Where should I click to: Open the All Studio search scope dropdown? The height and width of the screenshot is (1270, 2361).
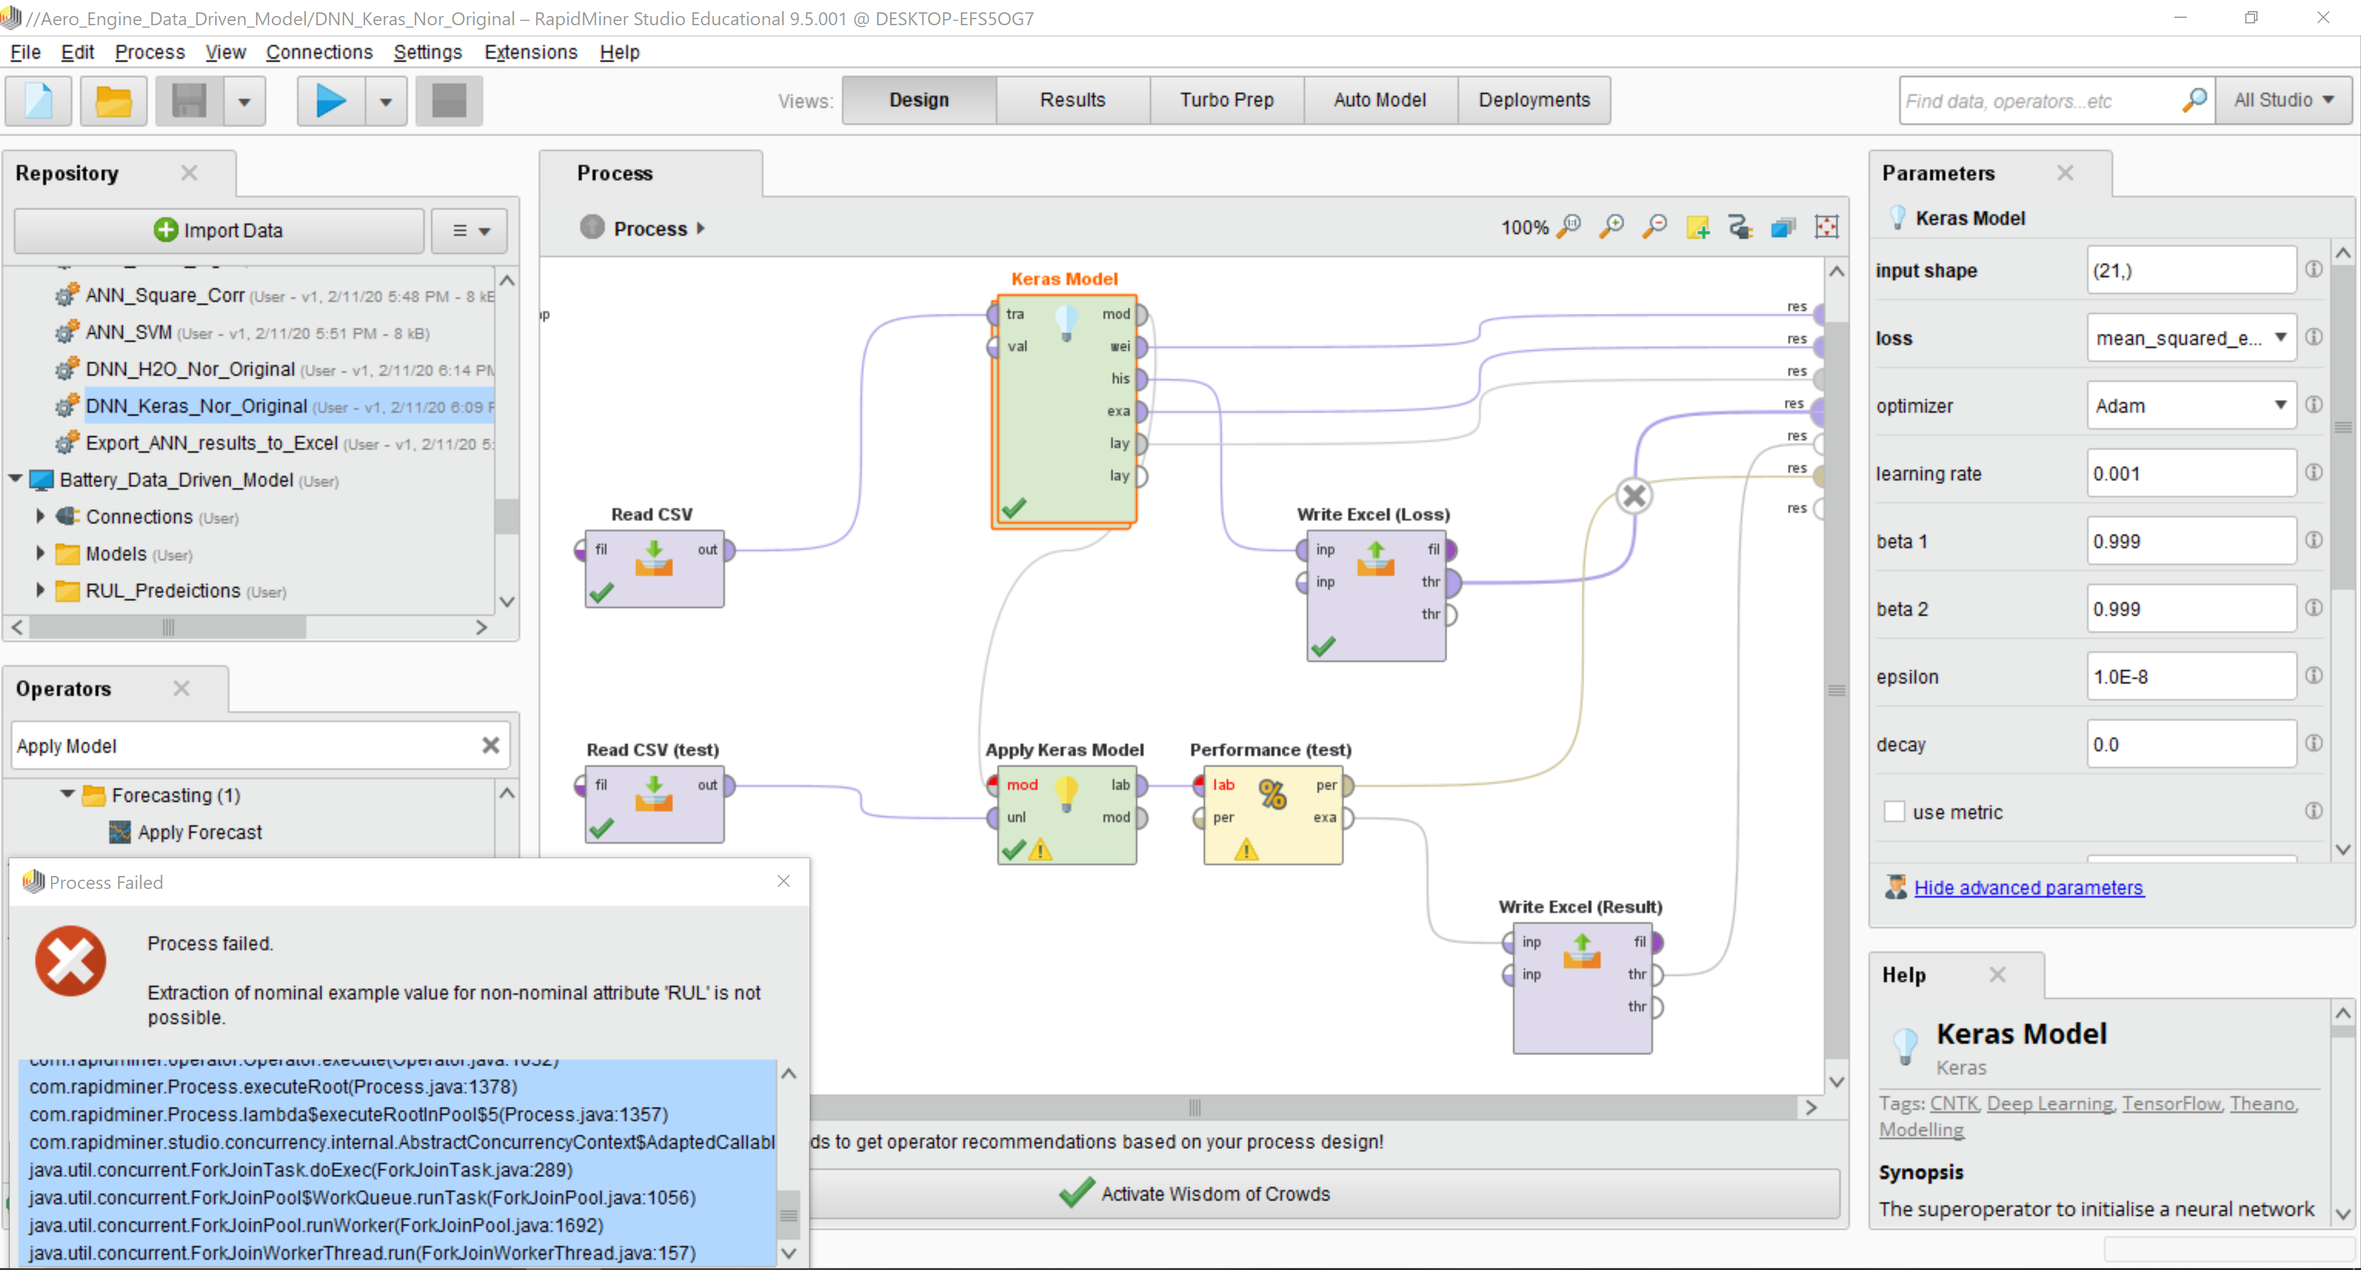2284,101
